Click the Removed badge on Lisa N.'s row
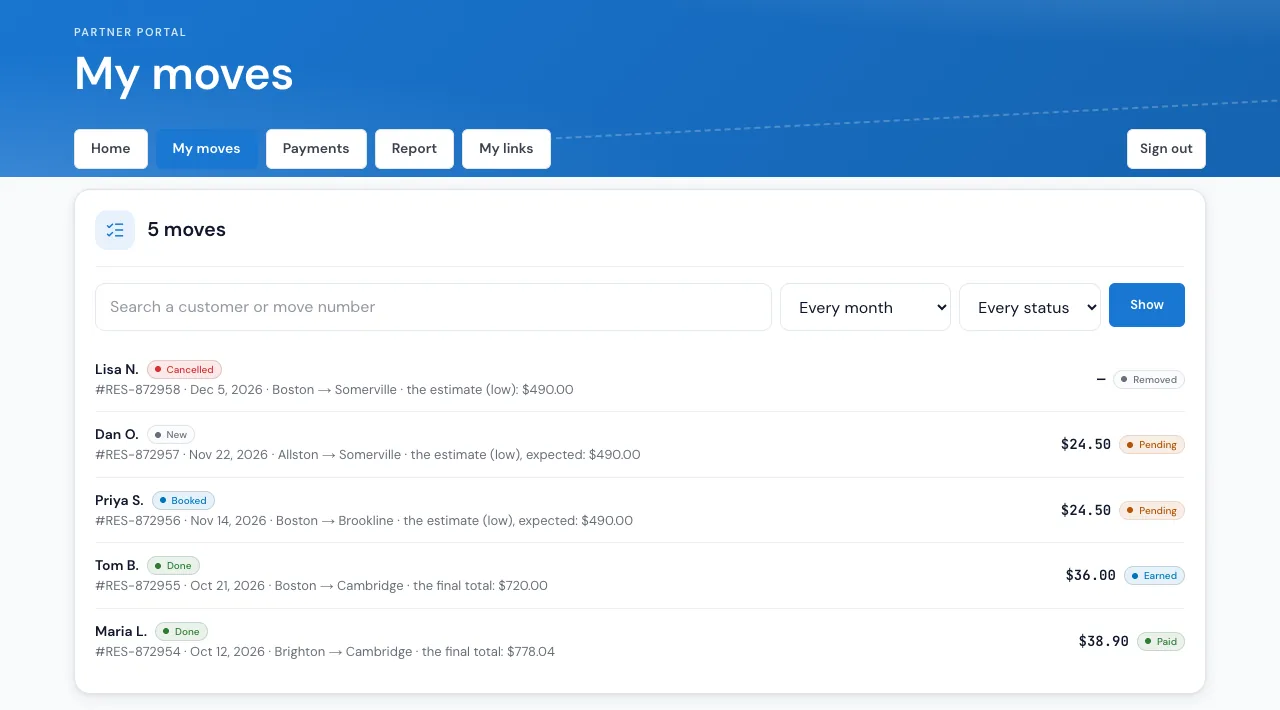This screenshot has height=710, width=1280. tap(1149, 379)
